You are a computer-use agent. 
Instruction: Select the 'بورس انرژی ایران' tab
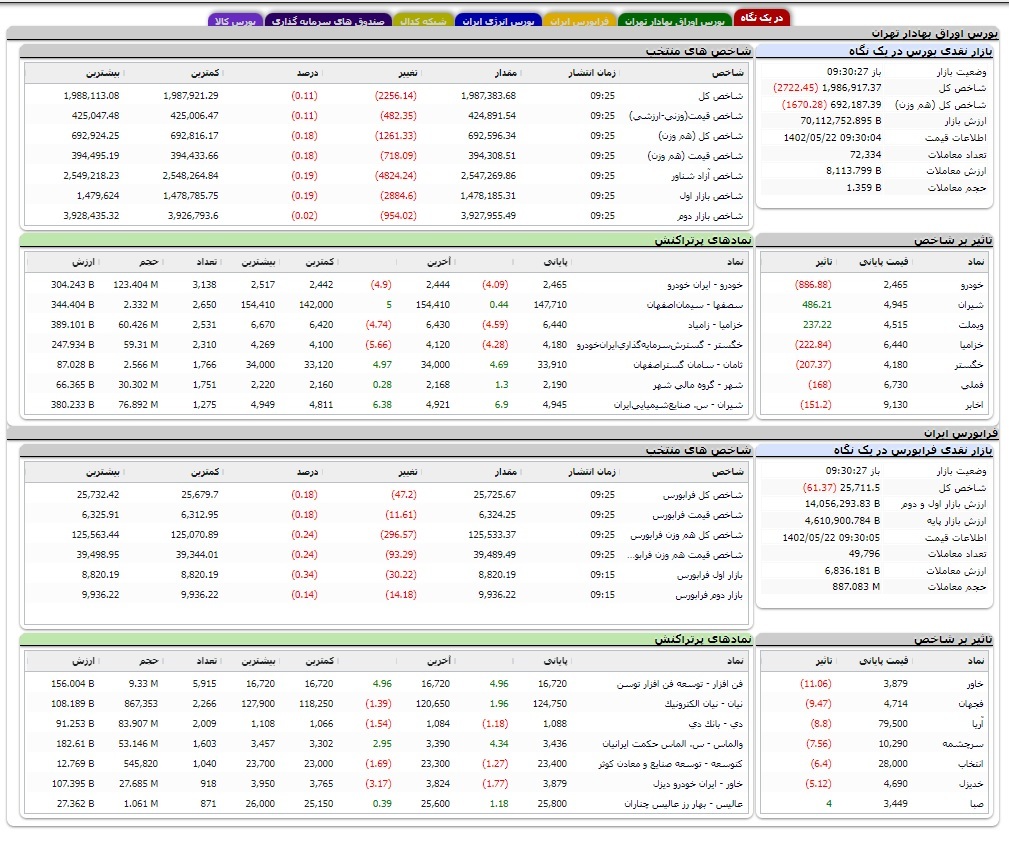click(497, 20)
